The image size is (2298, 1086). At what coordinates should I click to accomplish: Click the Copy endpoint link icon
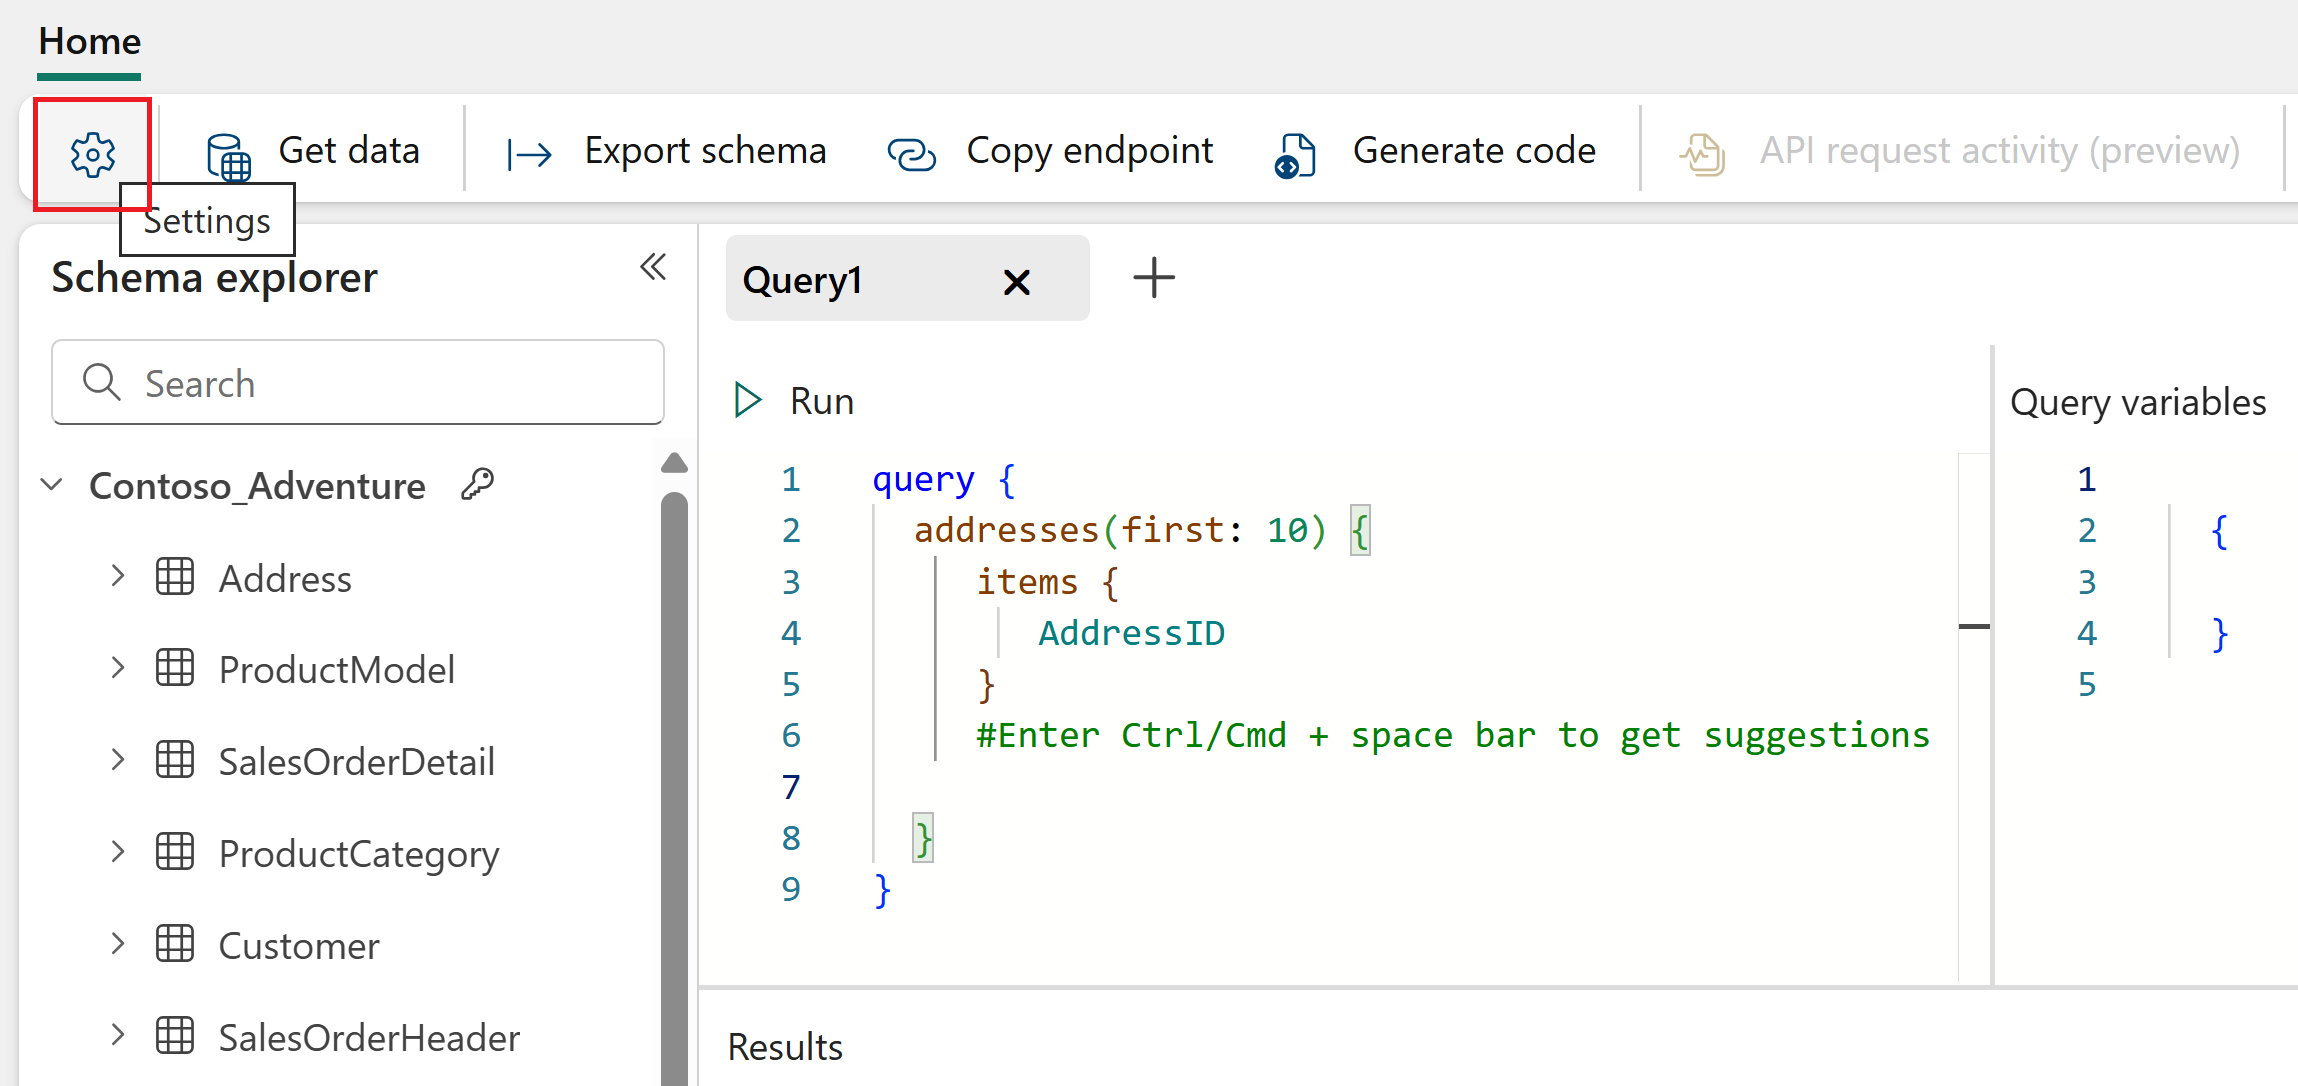(911, 154)
